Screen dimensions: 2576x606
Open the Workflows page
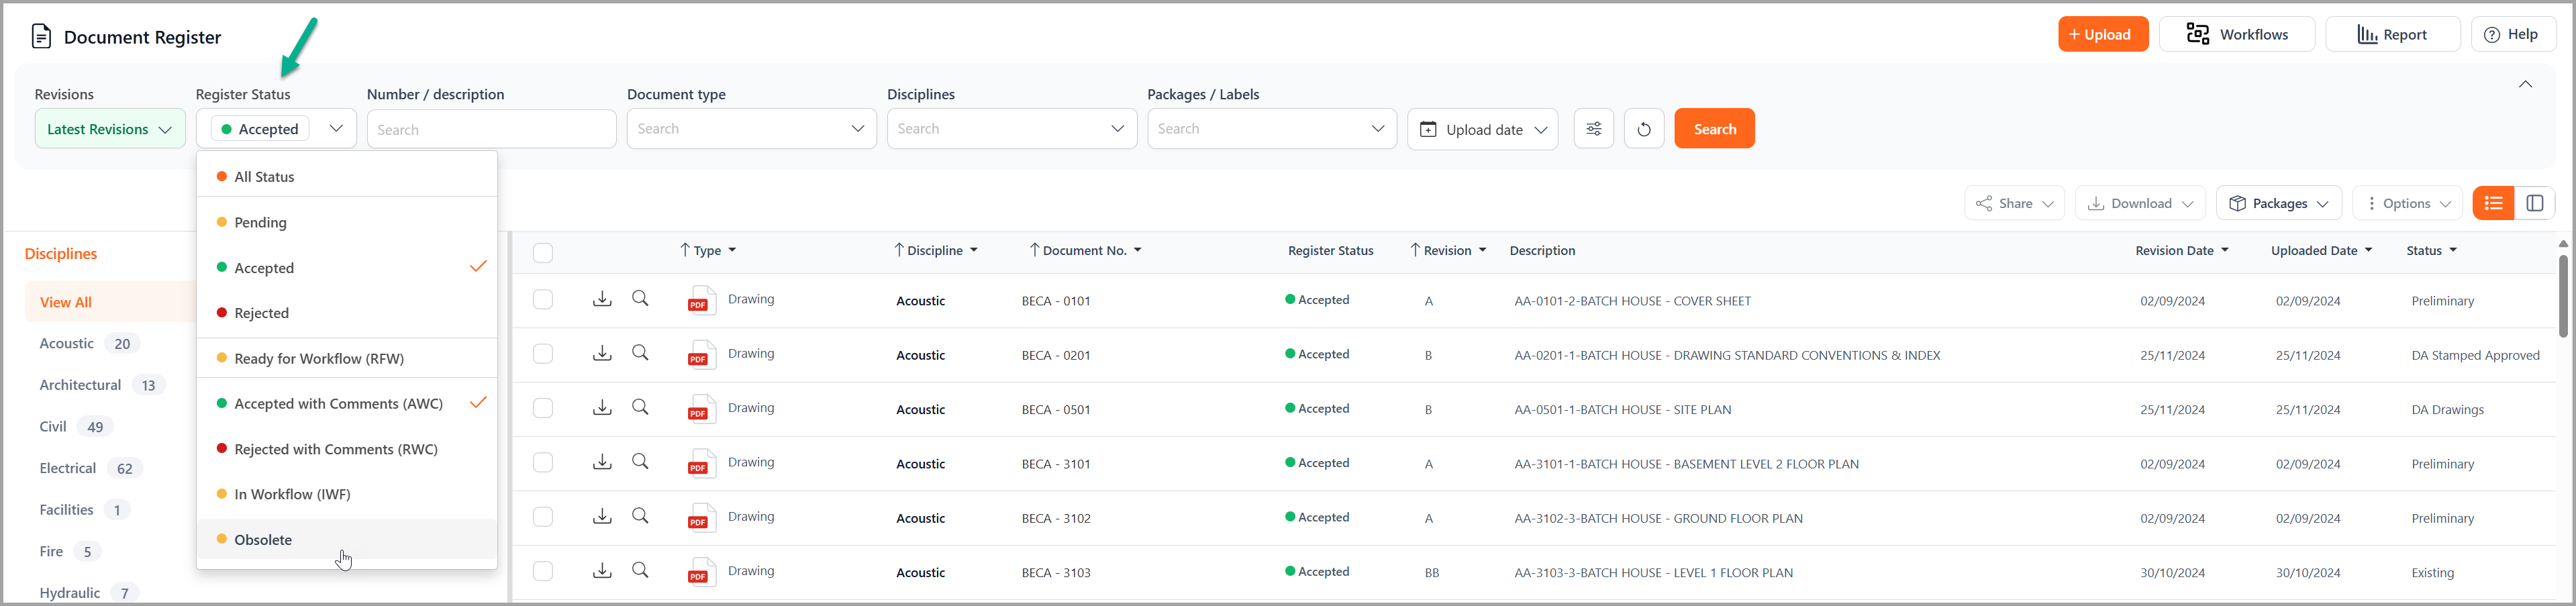2237,34
